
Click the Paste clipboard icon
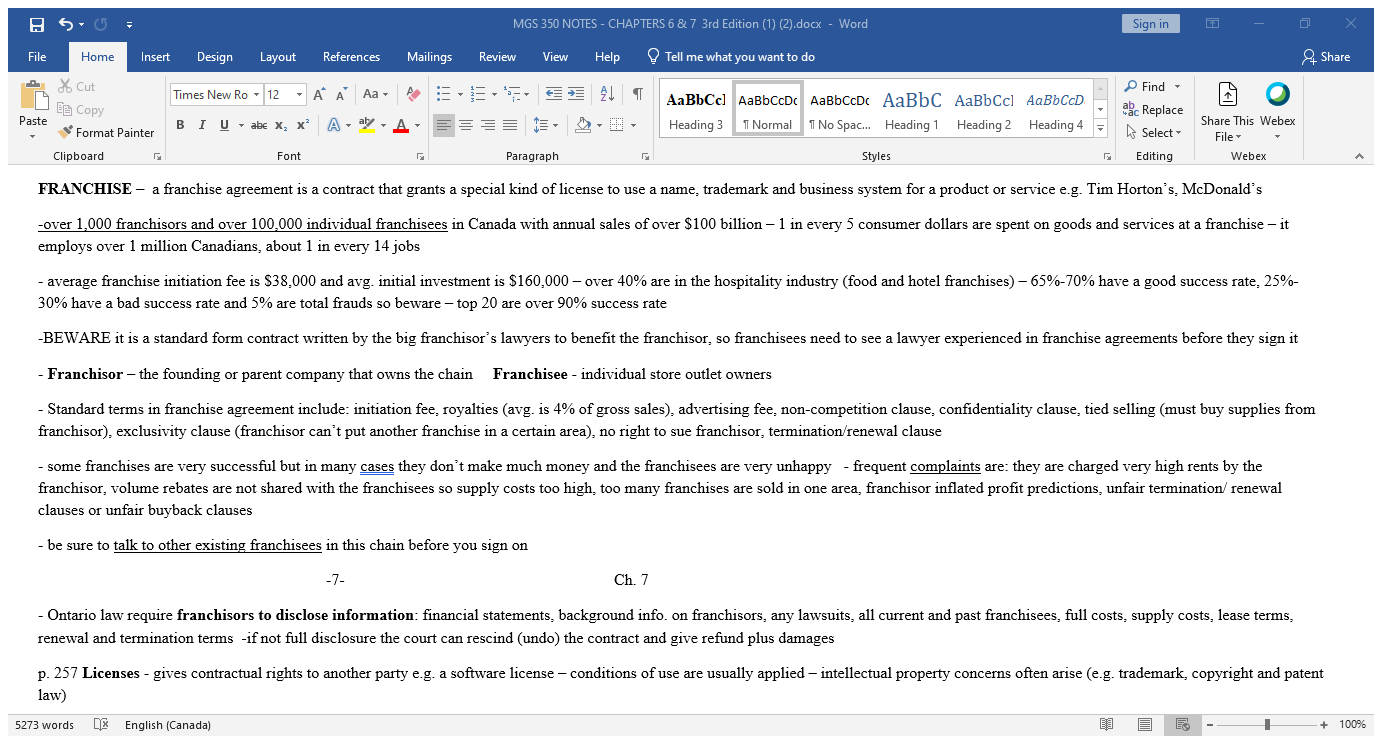click(x=33, y=96)
